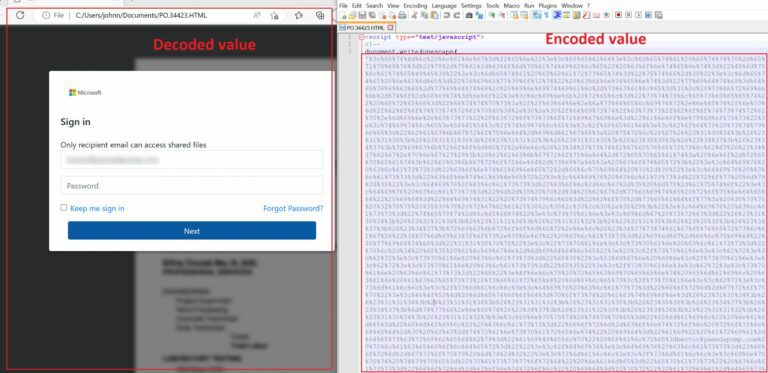Click the Copy toolbar icon in Notepad++
The height and width of the screenshot is (373, 768).
point(425,16)
